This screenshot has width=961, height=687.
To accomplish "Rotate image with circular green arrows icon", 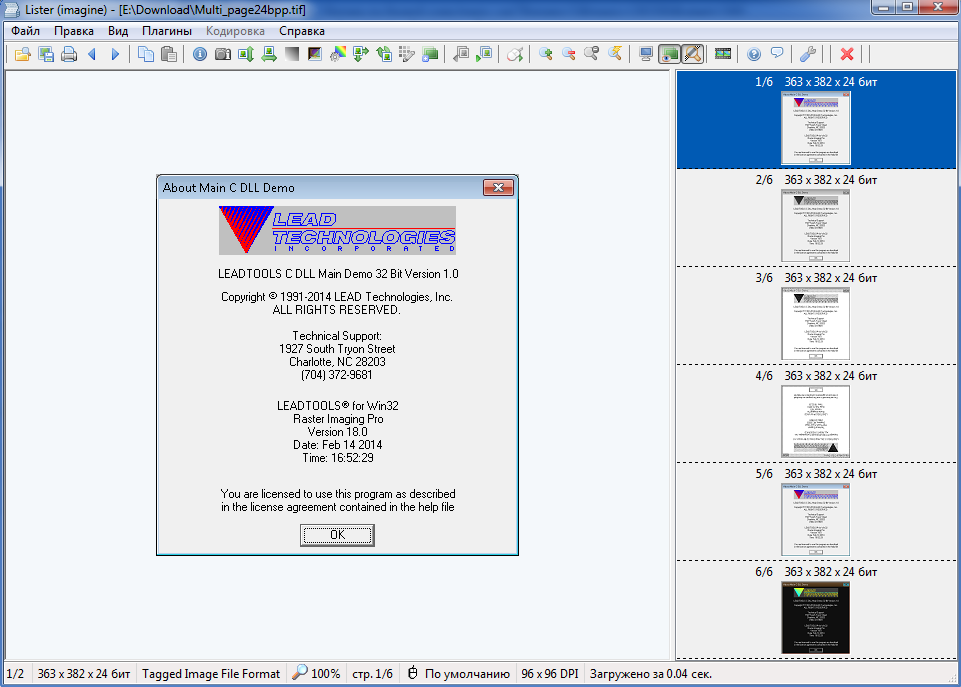I will point(384,55).
